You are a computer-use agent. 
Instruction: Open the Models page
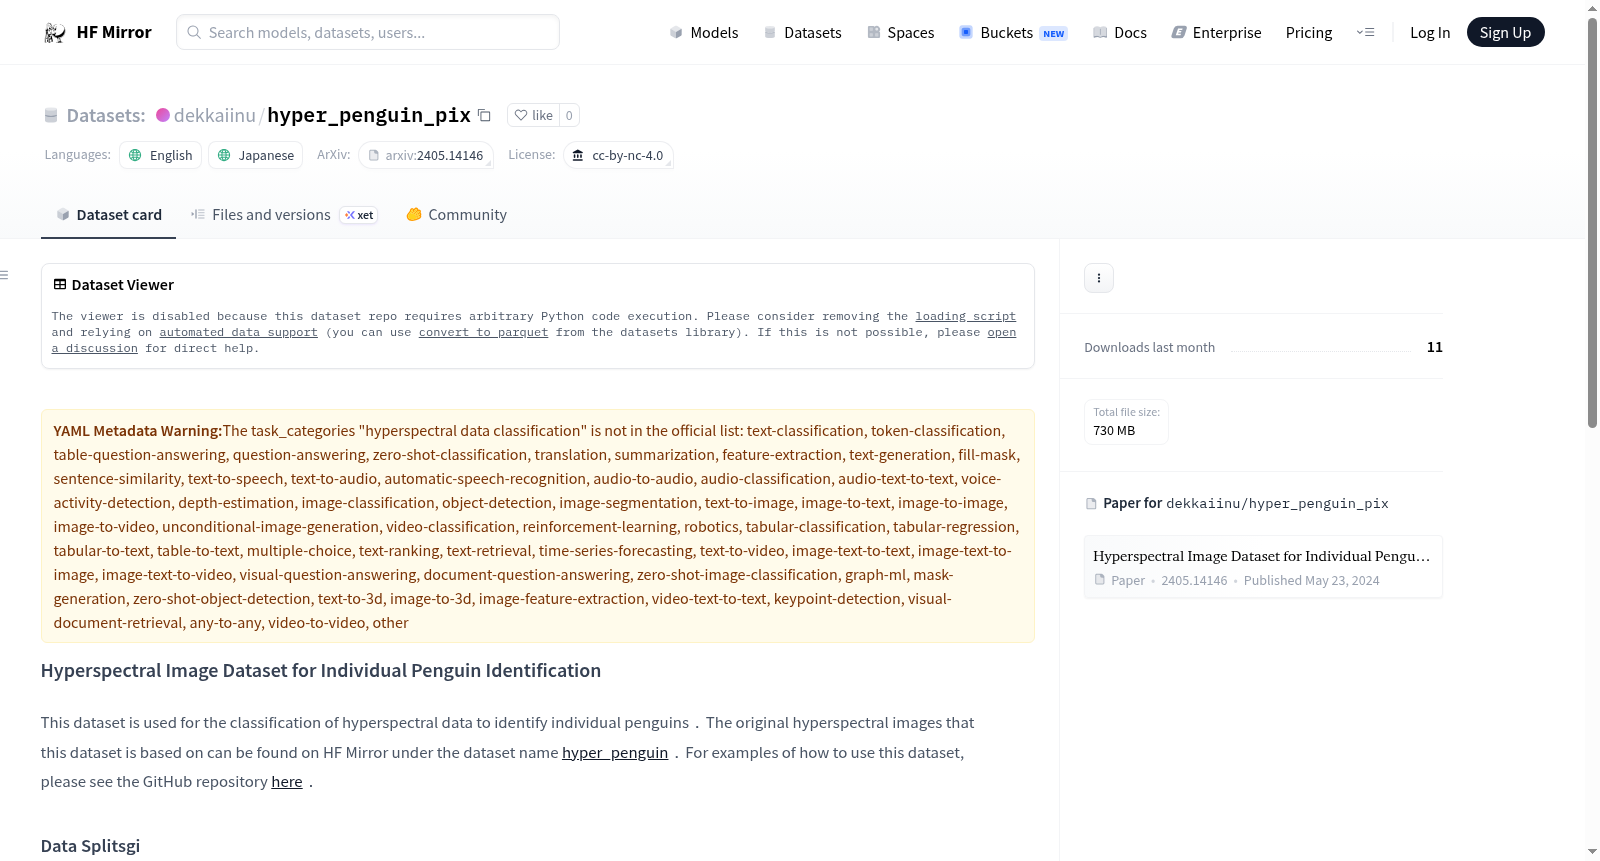click(704, 33)
